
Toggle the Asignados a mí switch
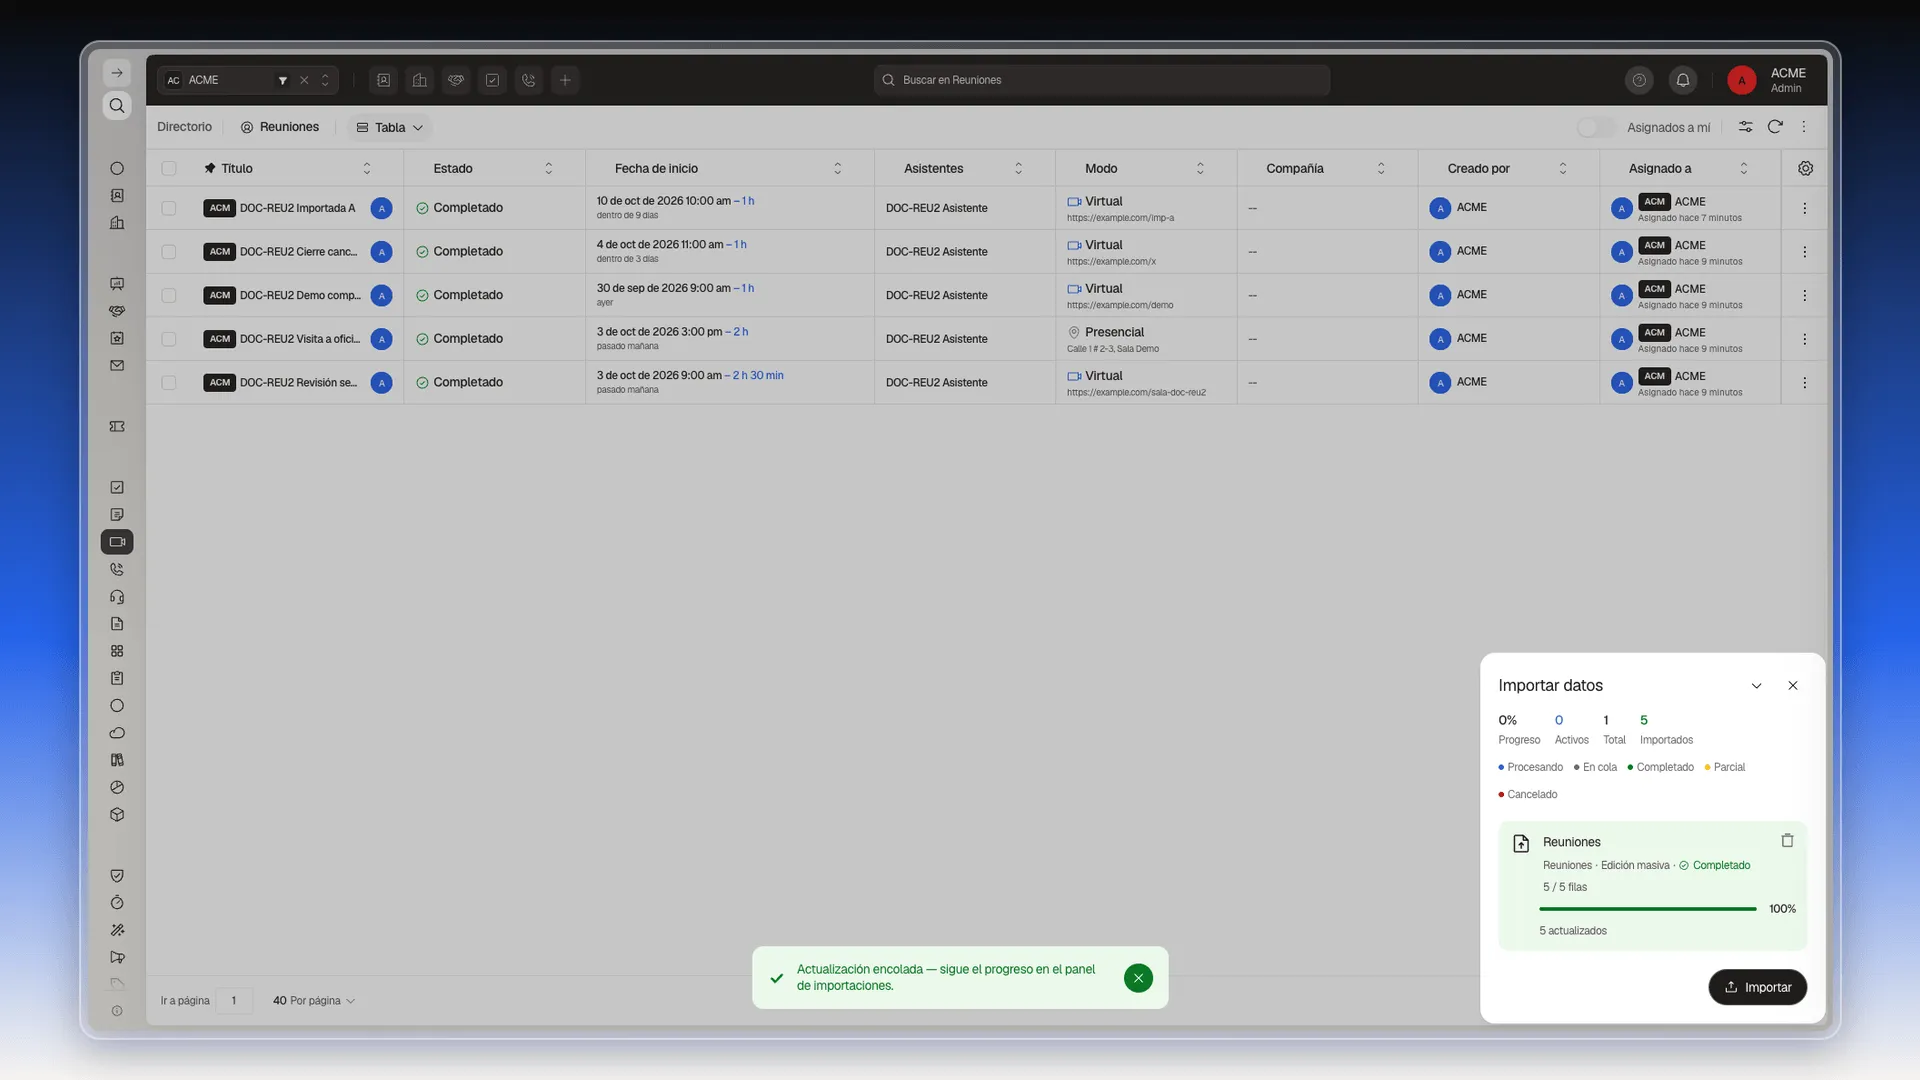coord(1595,127)
